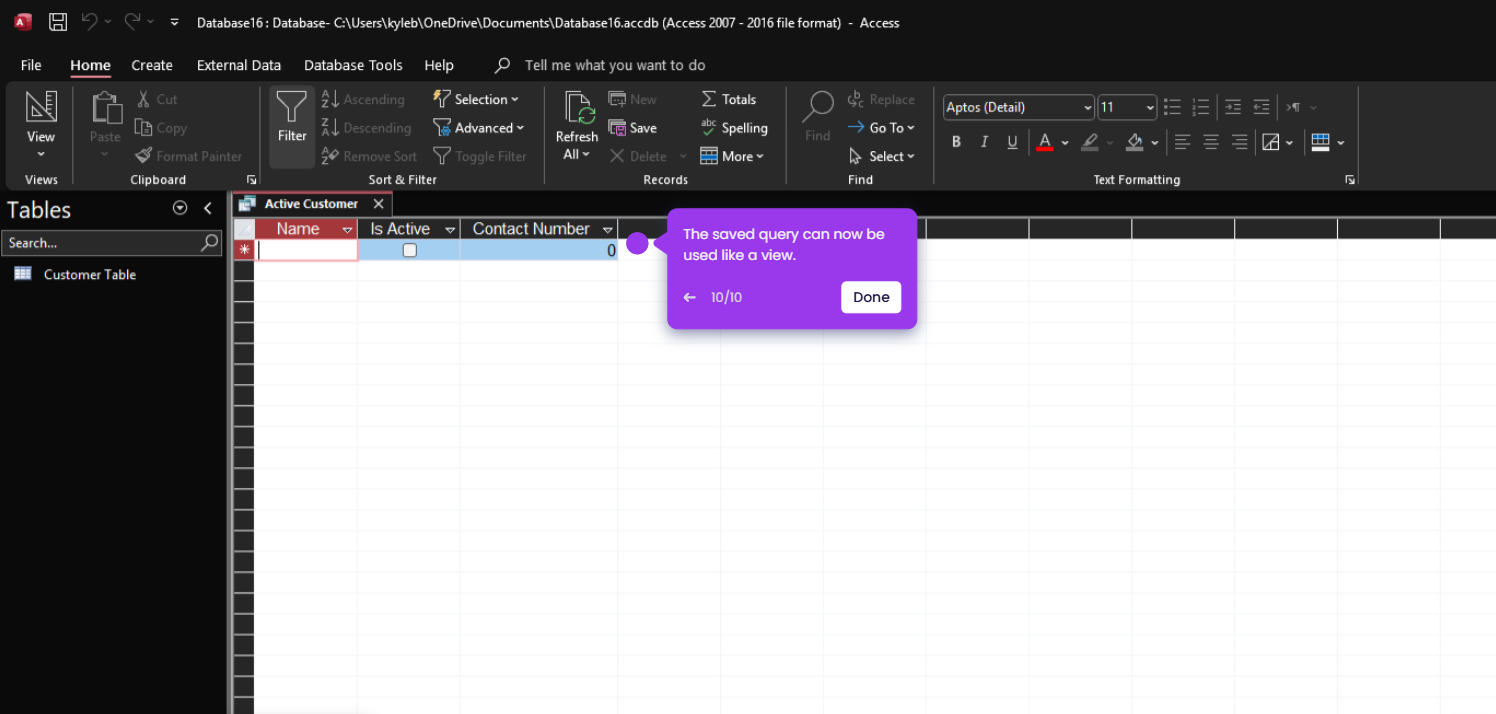Screen dimensions: 1496x714
Task: Switch to the External Data tab
Action: 239,65
